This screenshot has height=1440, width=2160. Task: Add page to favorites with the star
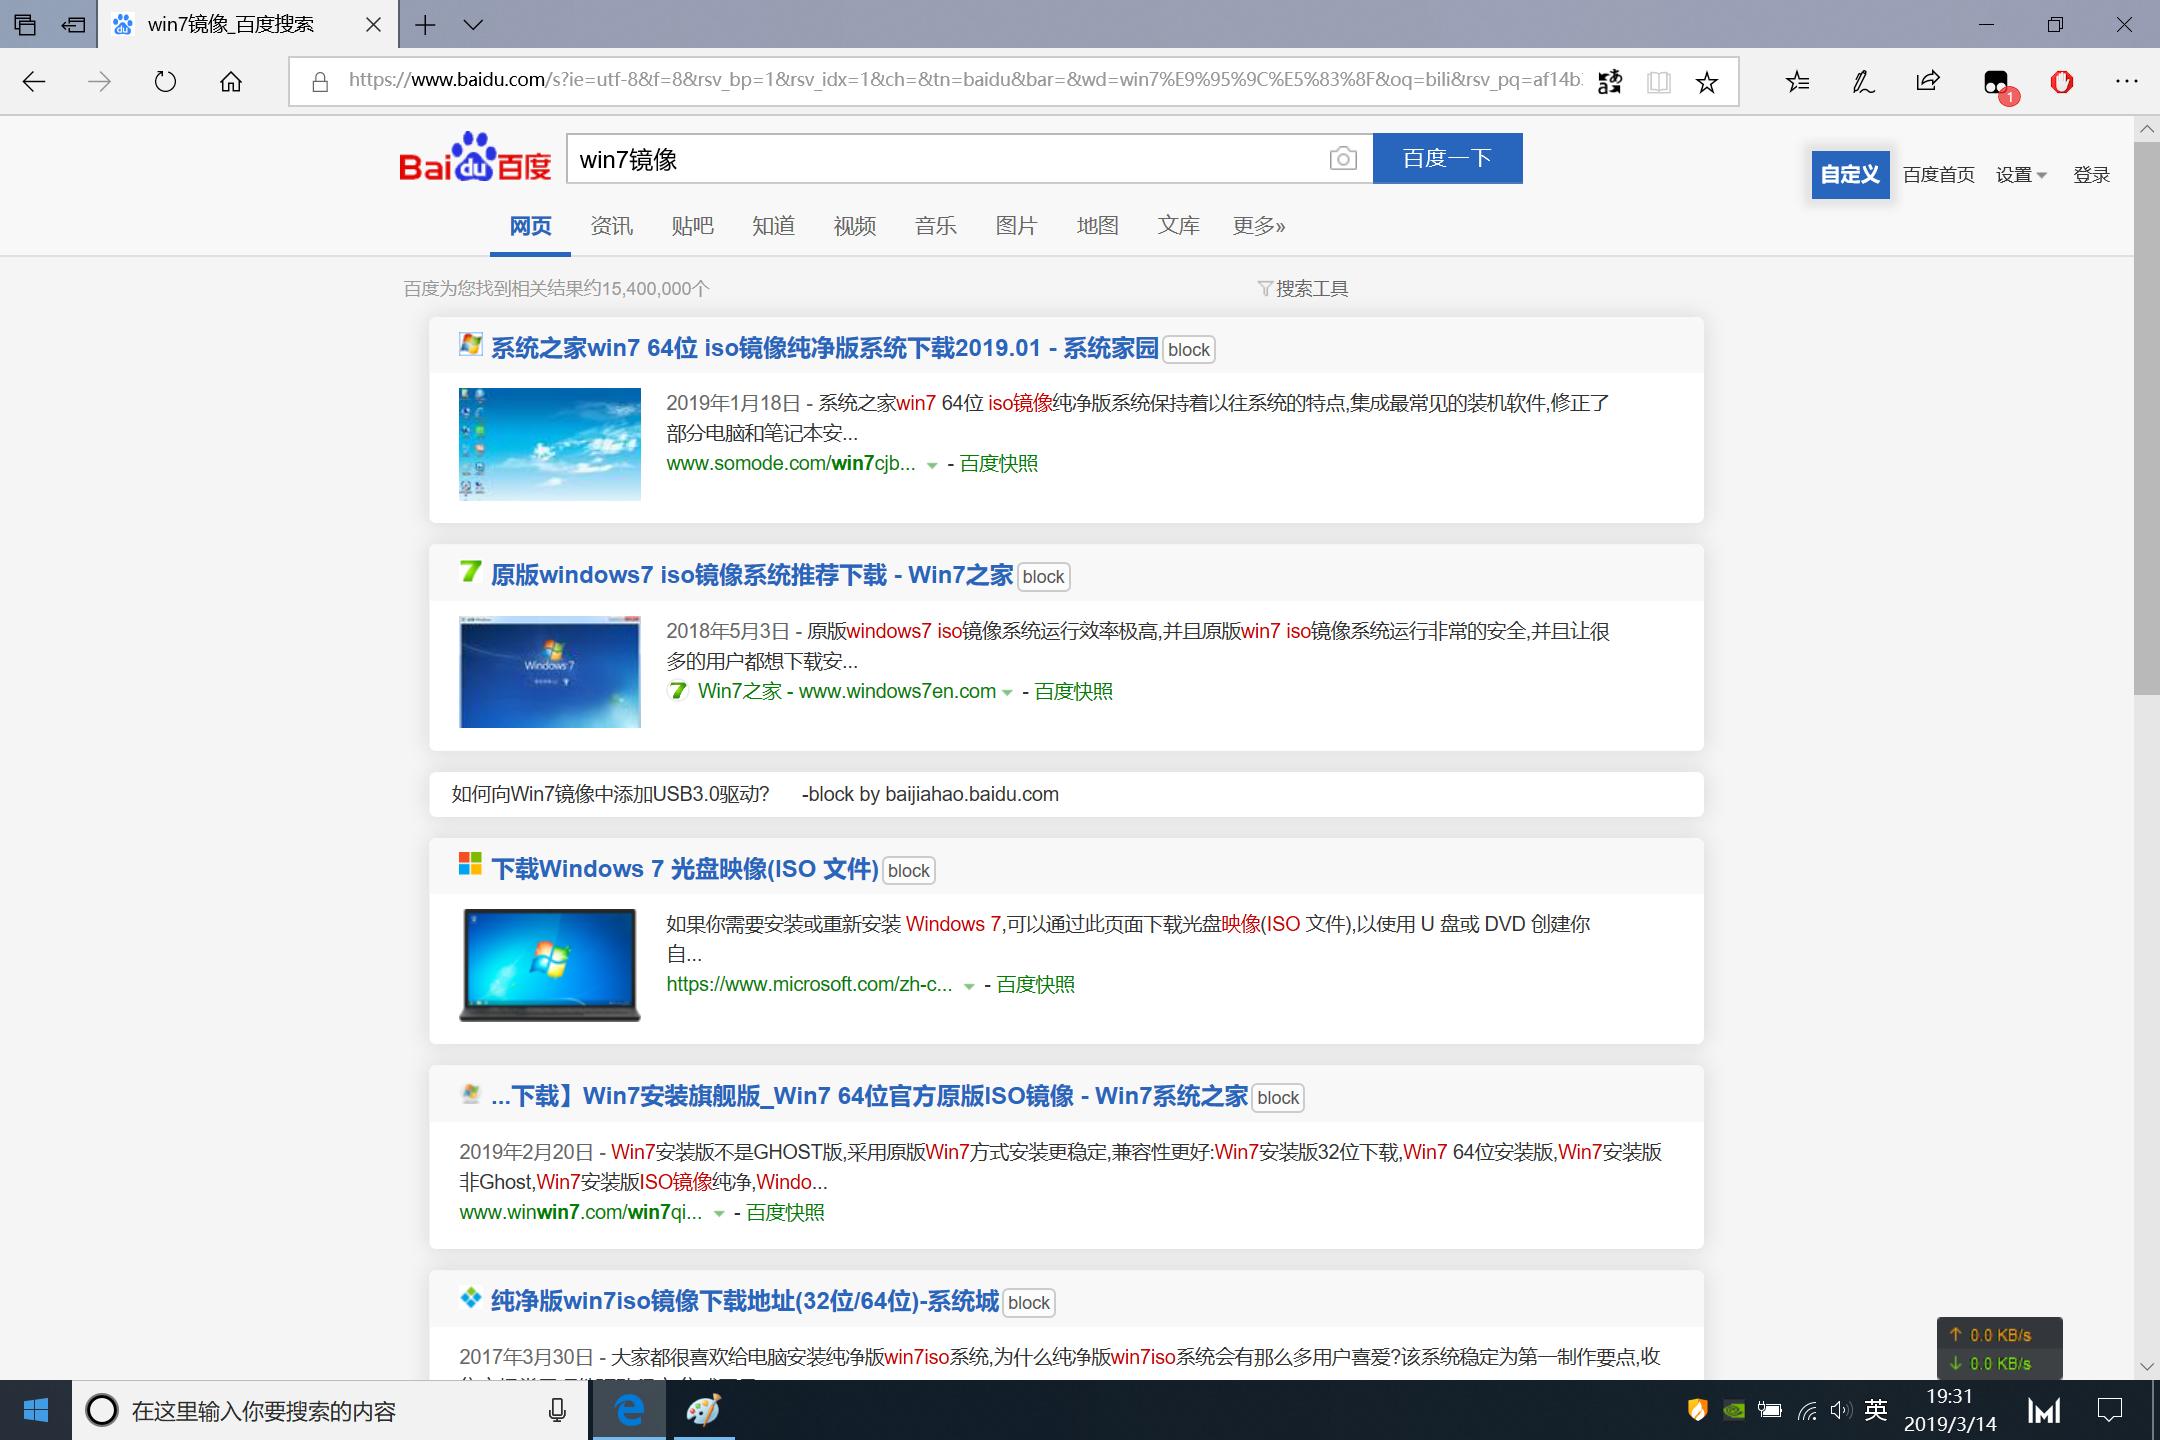point(1705,81)
